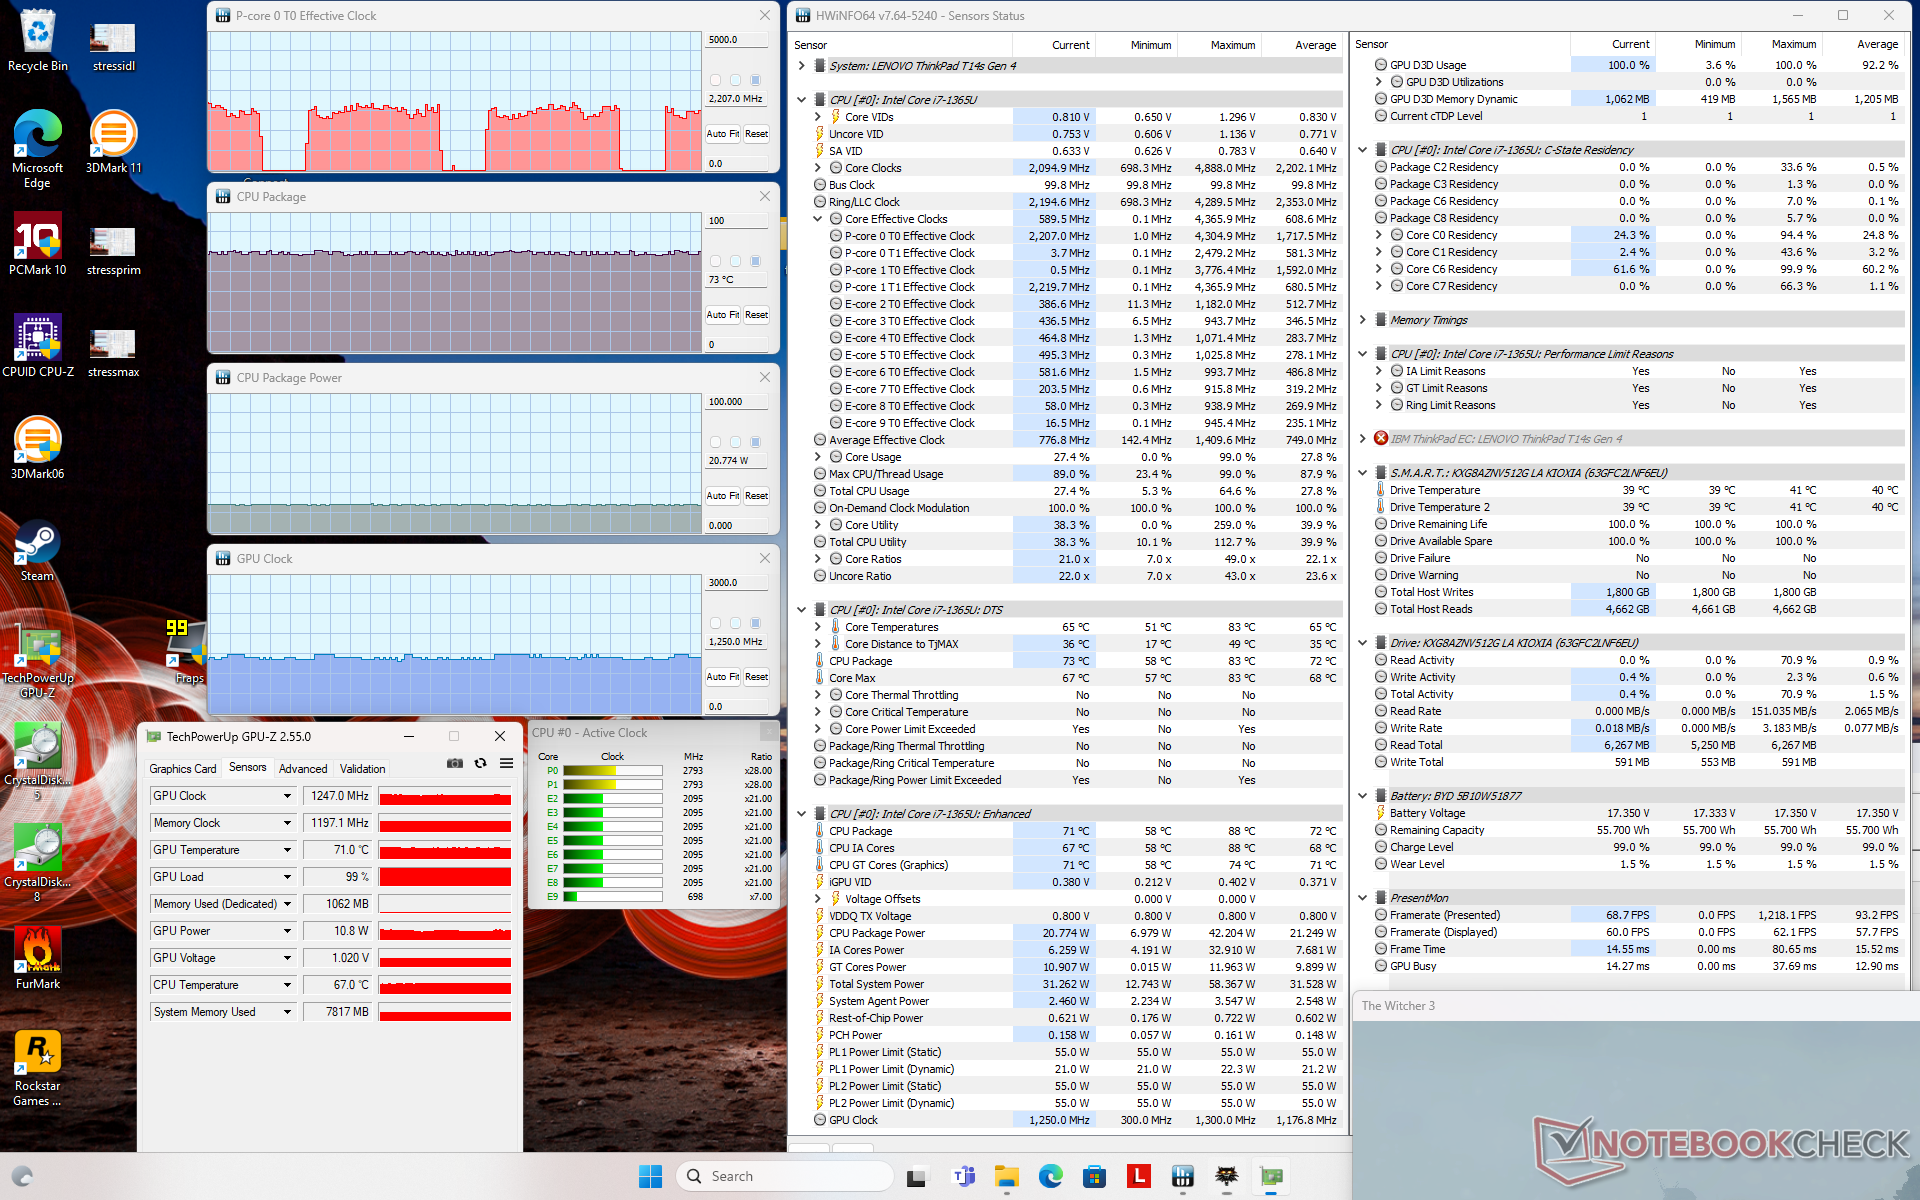Expand the Core Temperatures row

(818, 627)
